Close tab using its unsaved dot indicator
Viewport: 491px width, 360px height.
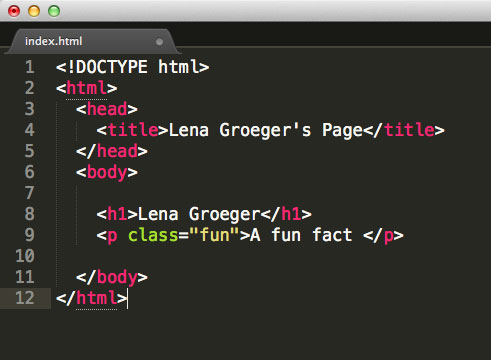pos(159,42)
